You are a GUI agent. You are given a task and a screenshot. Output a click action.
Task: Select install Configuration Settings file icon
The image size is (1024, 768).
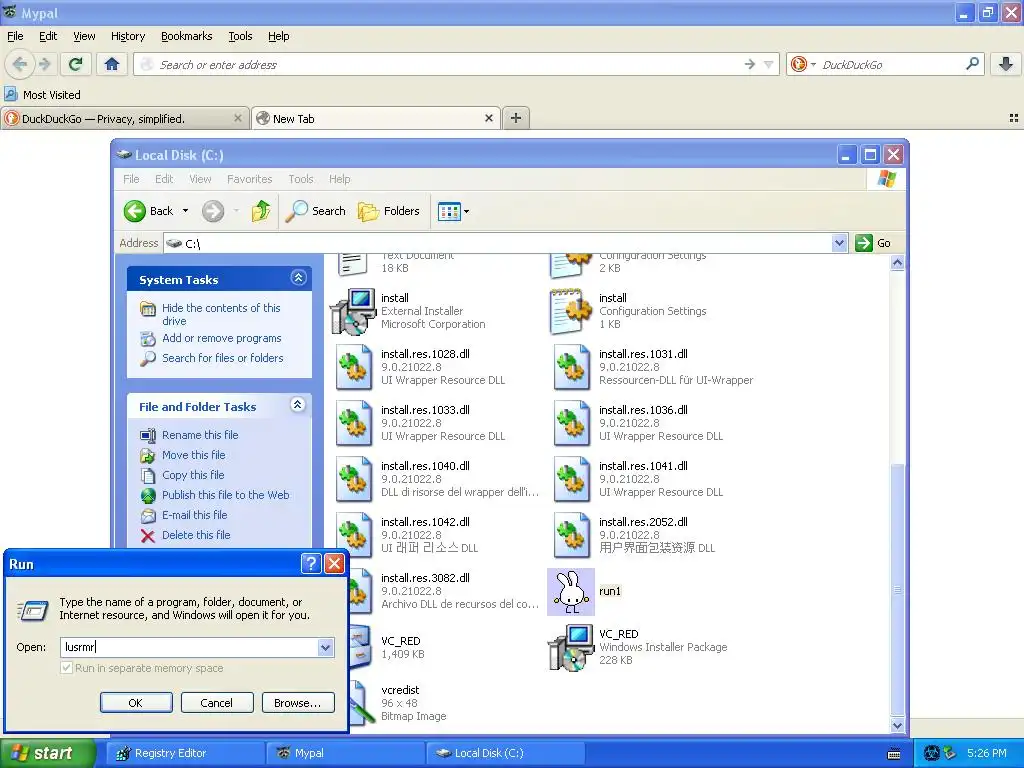(571, 312)
